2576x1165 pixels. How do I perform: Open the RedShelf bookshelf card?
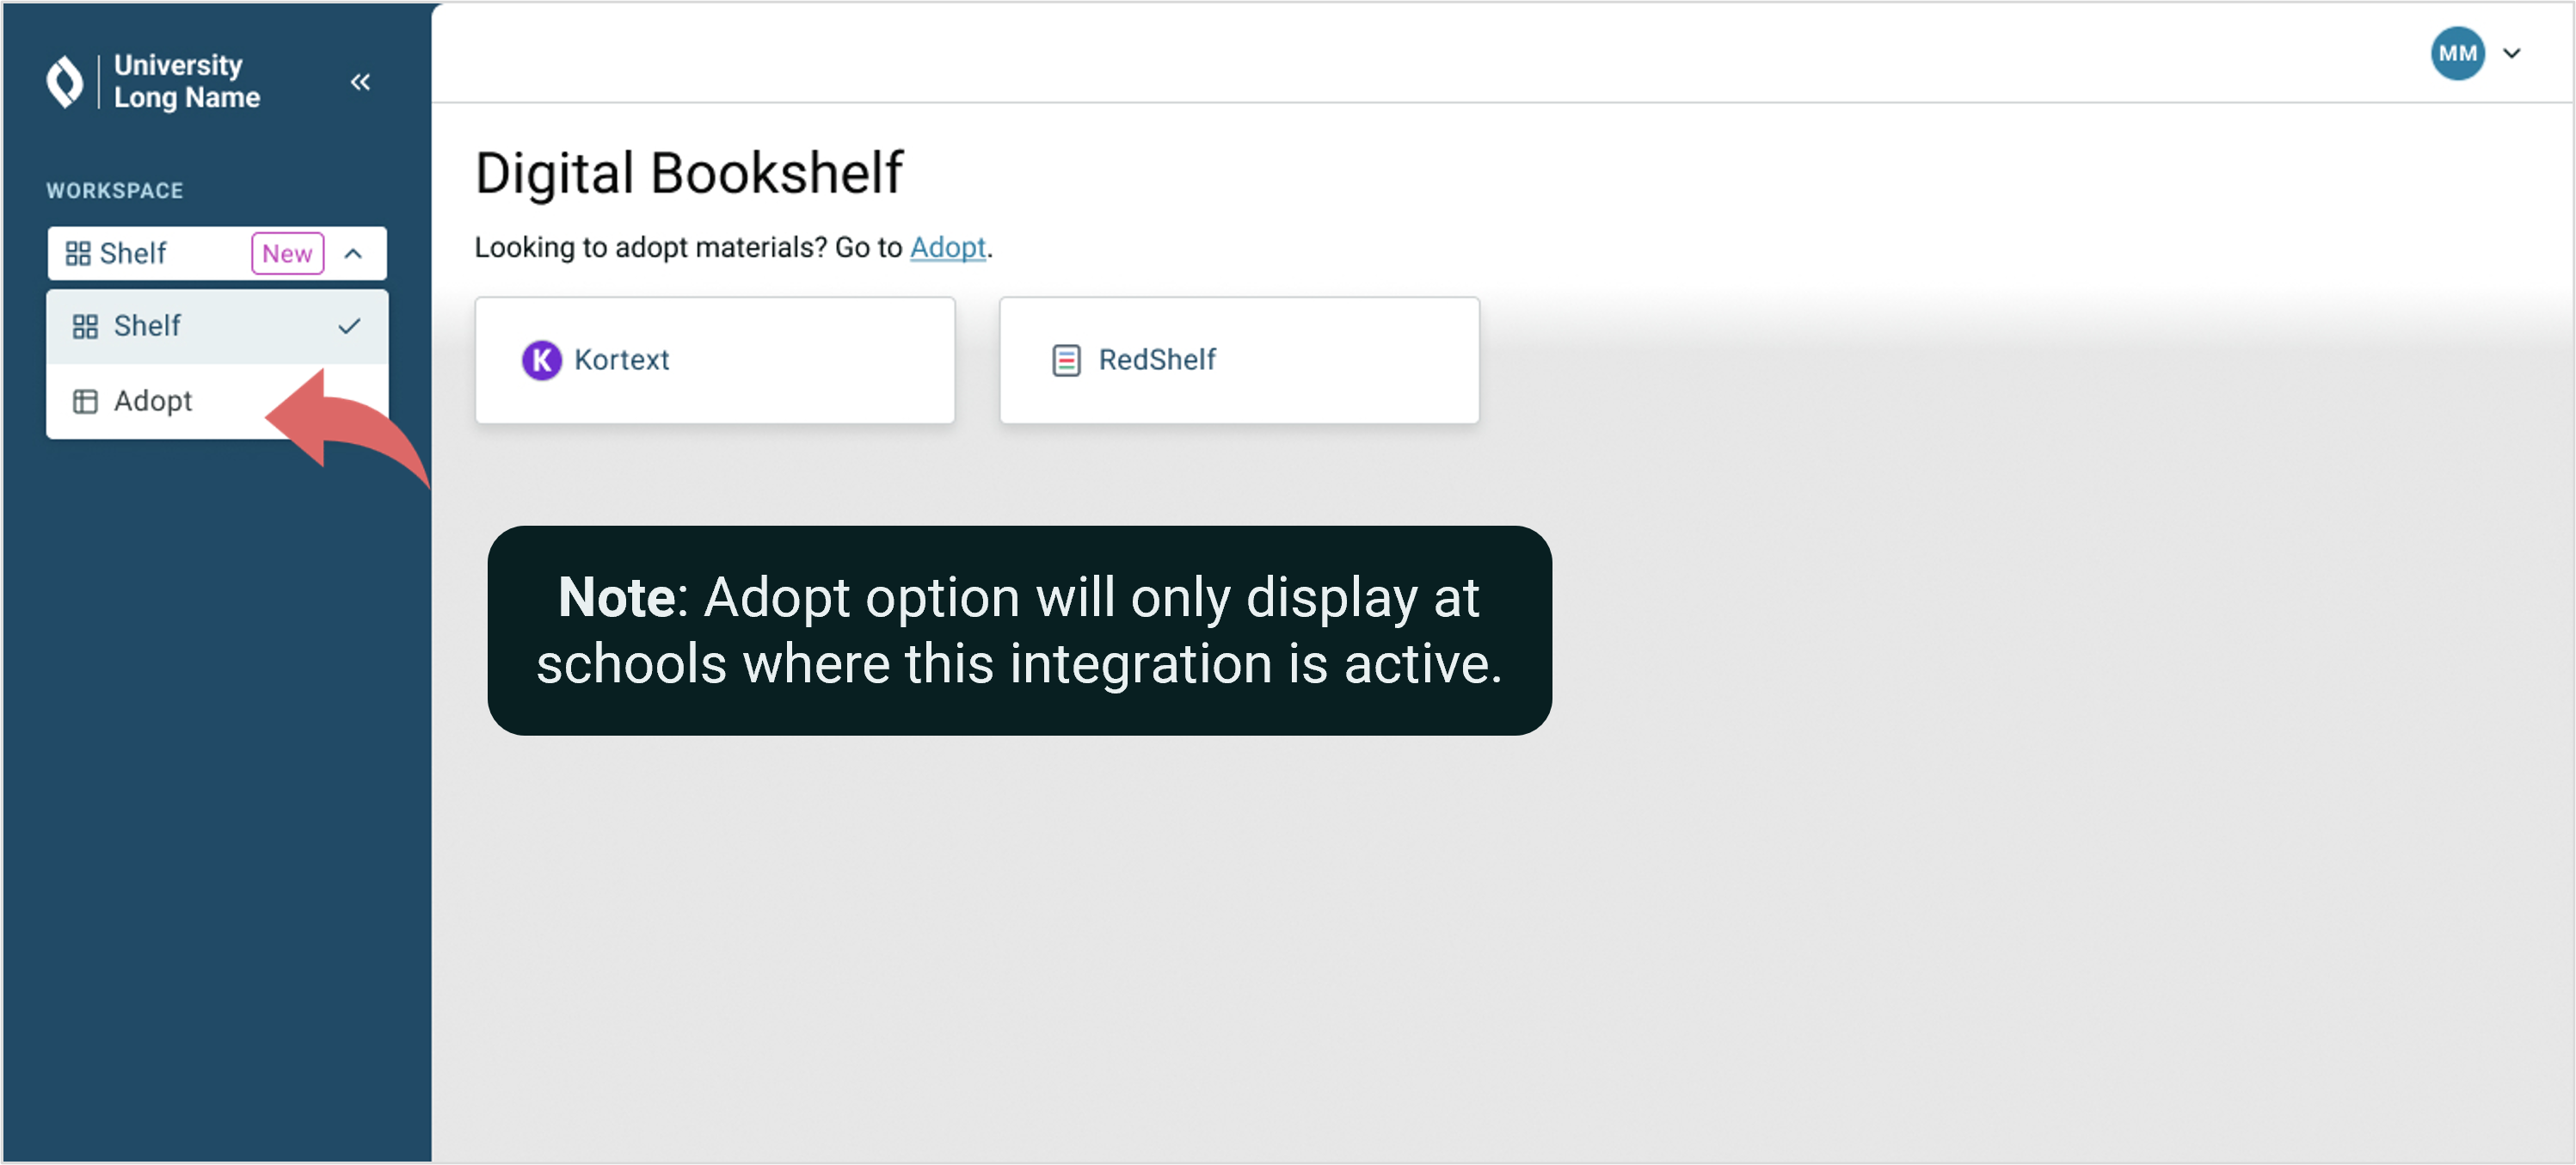pos(1238,360)
